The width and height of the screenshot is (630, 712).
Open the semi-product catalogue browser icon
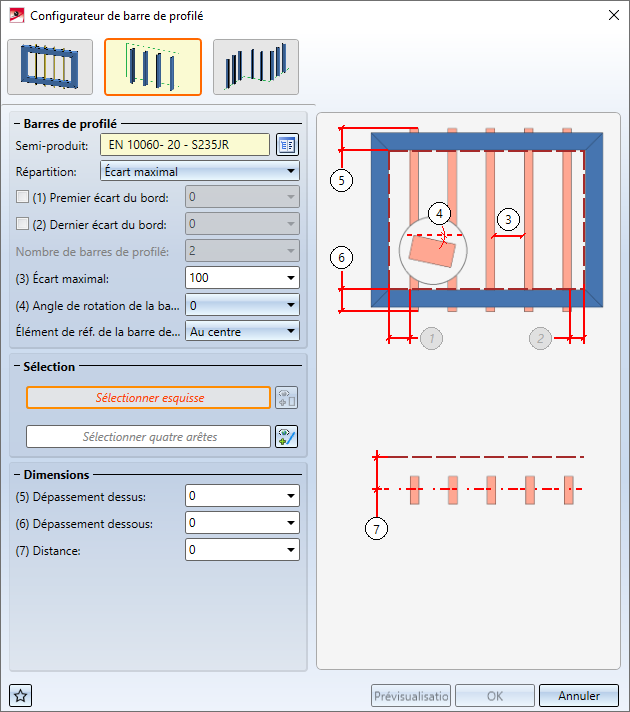(287, 145)
